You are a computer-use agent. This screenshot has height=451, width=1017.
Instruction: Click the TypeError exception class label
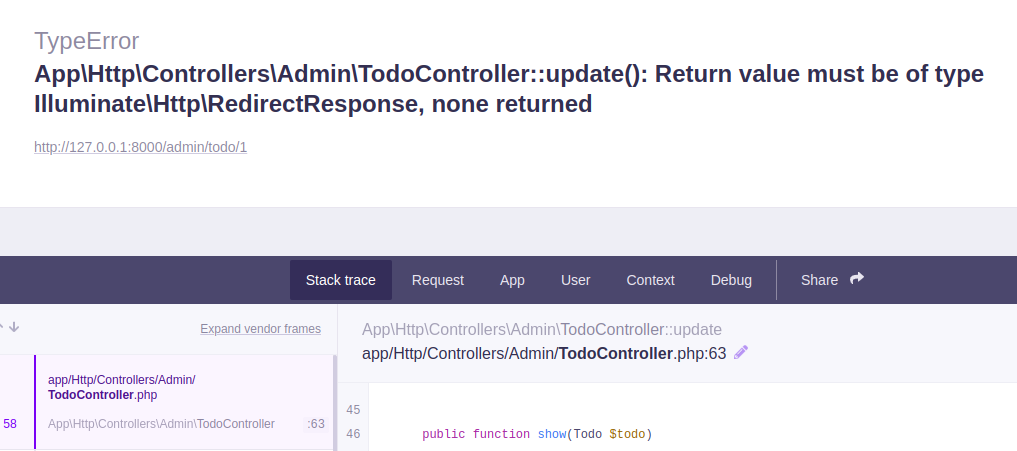[x=87, y=41]
